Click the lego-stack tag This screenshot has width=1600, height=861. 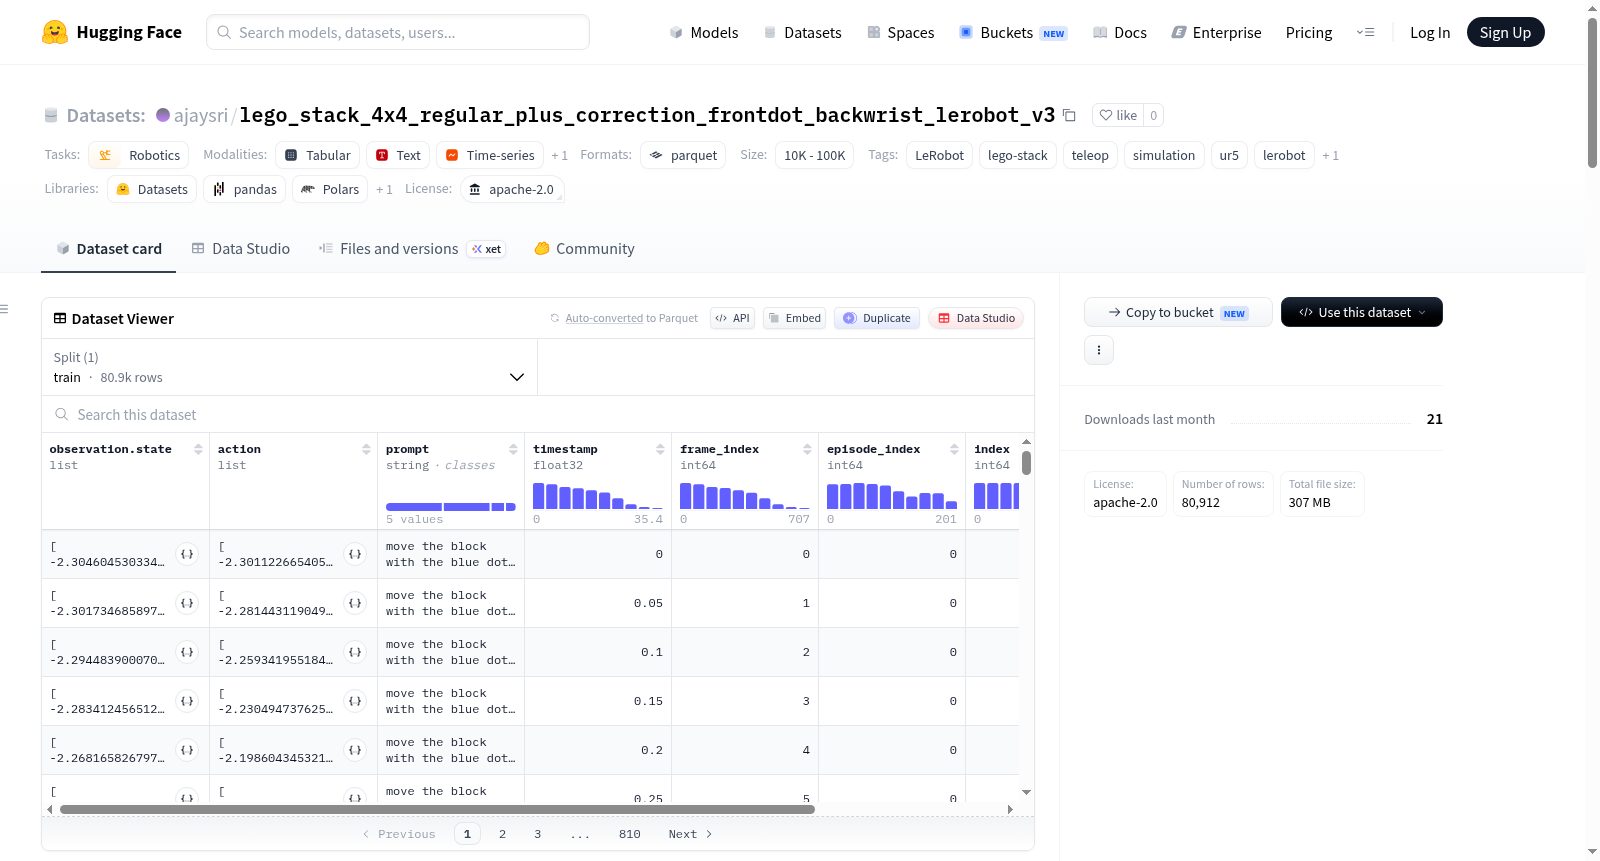pyautogui.click(x=1018, y=155)
